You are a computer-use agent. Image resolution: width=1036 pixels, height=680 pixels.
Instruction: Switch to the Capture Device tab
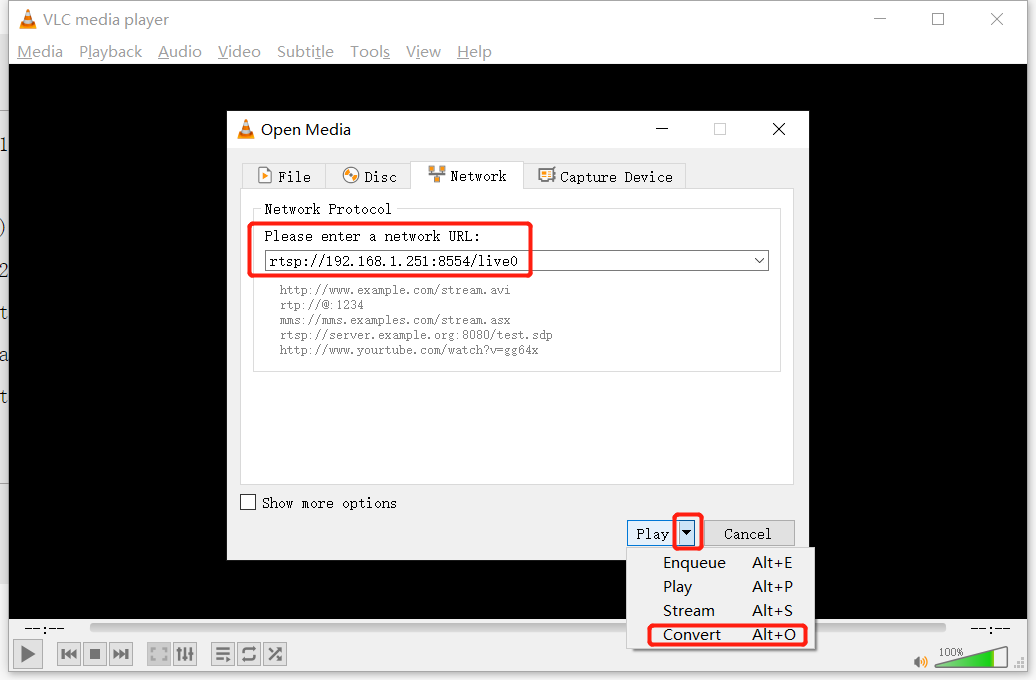[605, 176]
